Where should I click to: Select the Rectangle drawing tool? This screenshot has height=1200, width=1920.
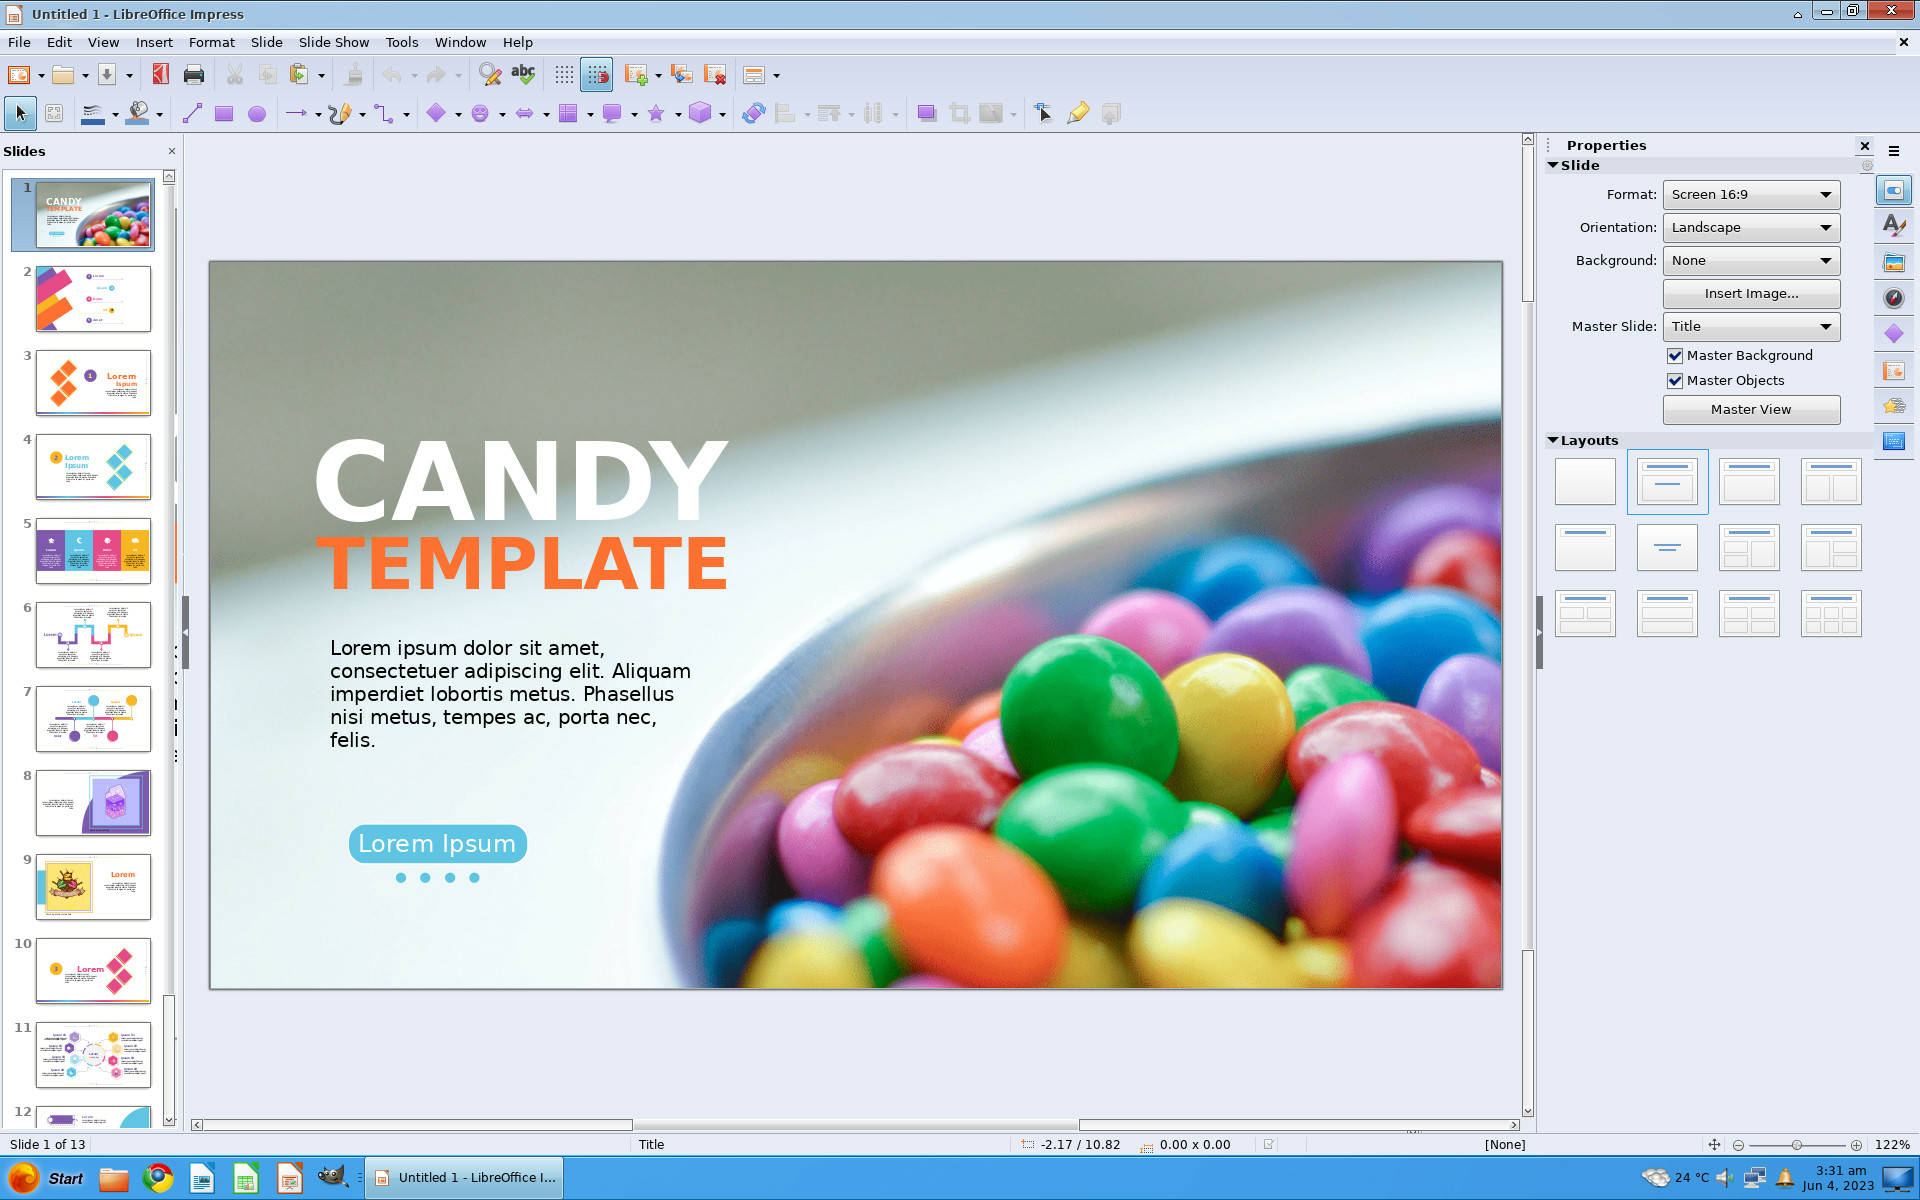(224, 114)
